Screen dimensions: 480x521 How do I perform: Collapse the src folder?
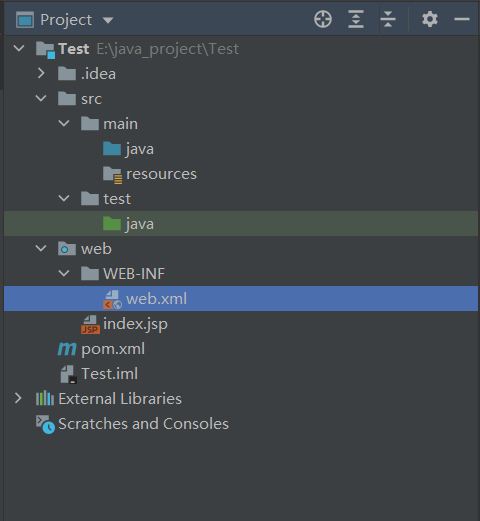(41, 98)
